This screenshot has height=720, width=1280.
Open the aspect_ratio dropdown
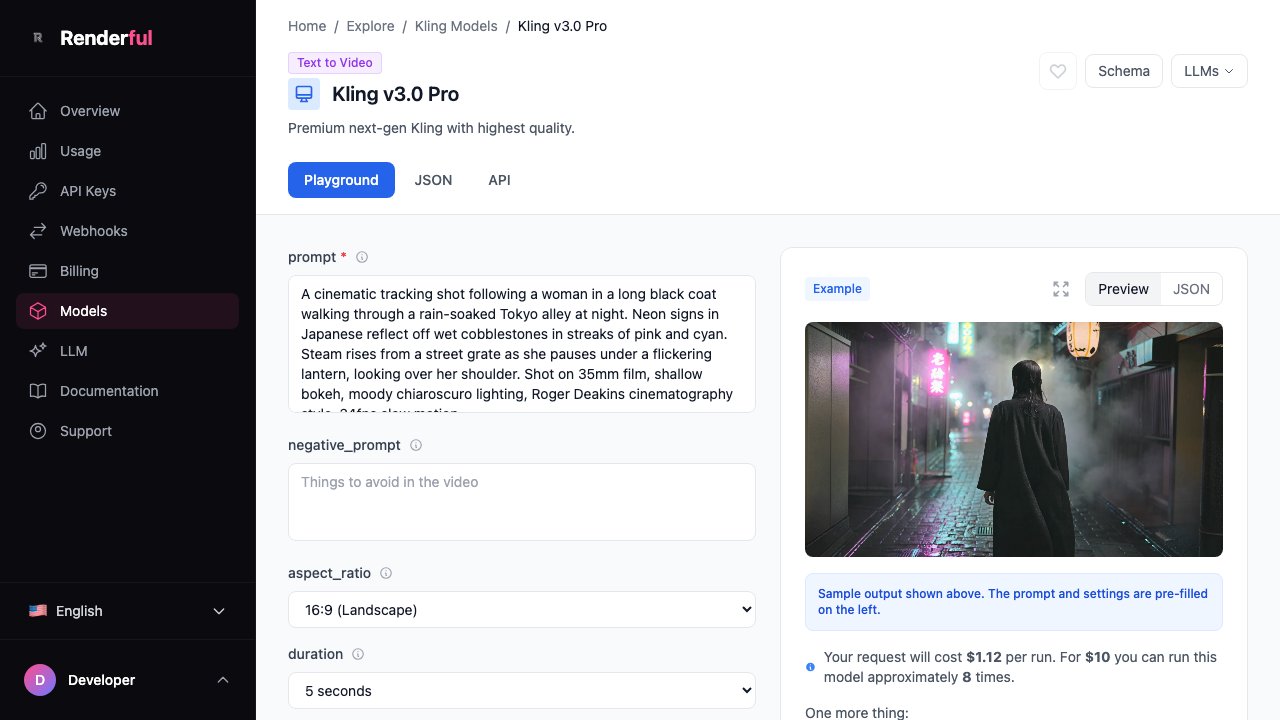click(521, 609)
